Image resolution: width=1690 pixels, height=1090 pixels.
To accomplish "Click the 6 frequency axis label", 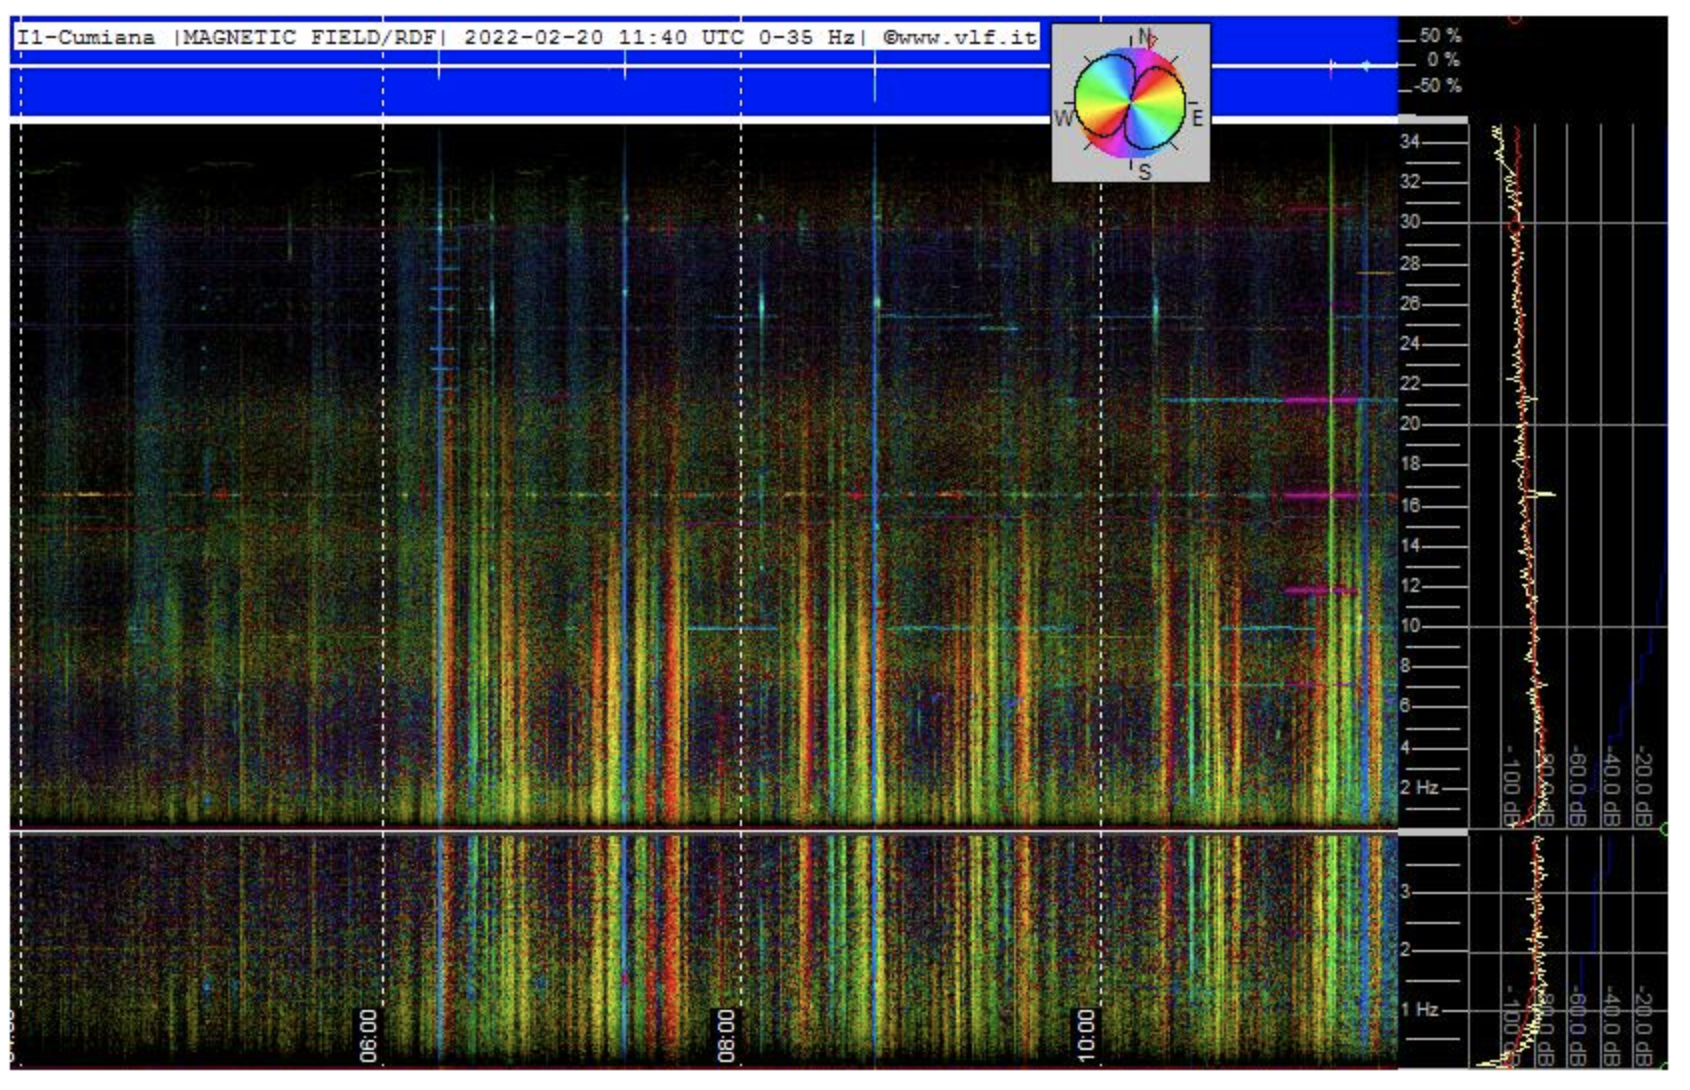I will click(x=1405, y=706).
